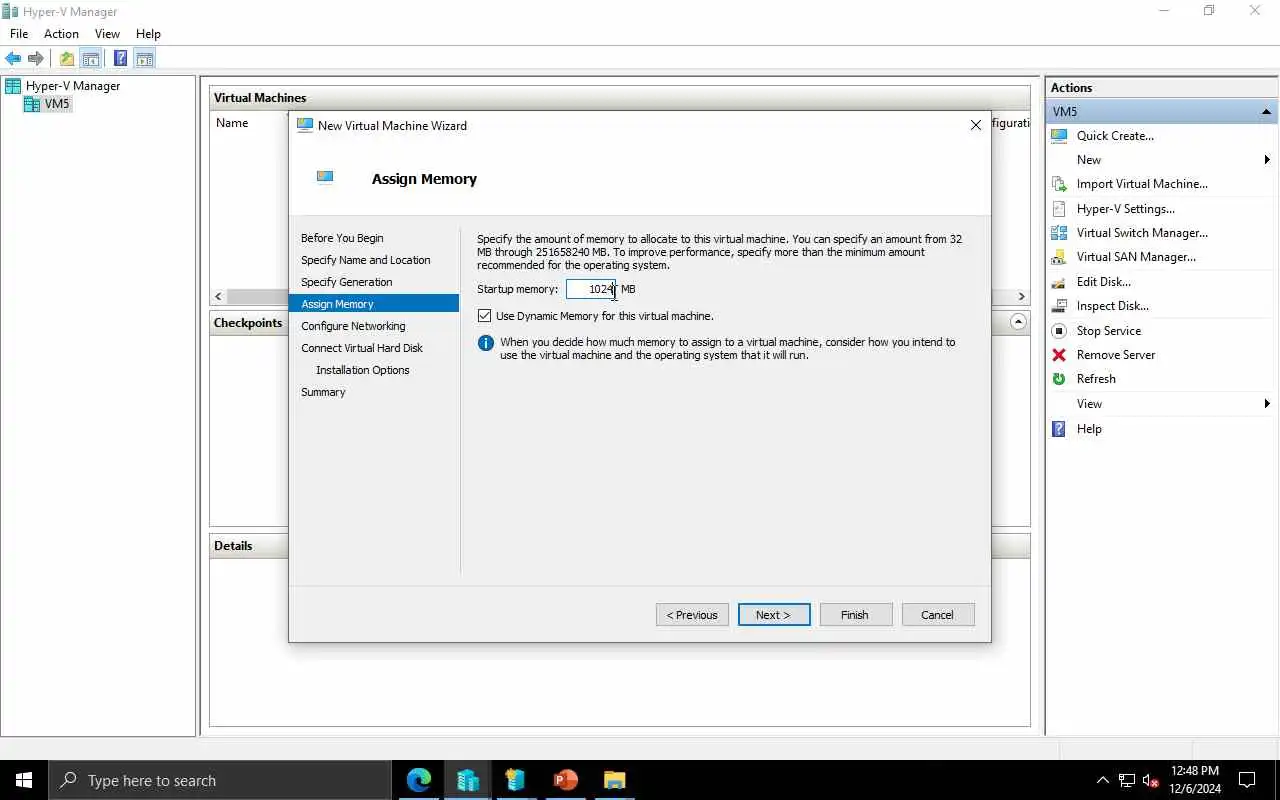This screenshot has width=1280, height=800.
Task: Go to Specify Name and Location step
Action: tap(366, 260)
